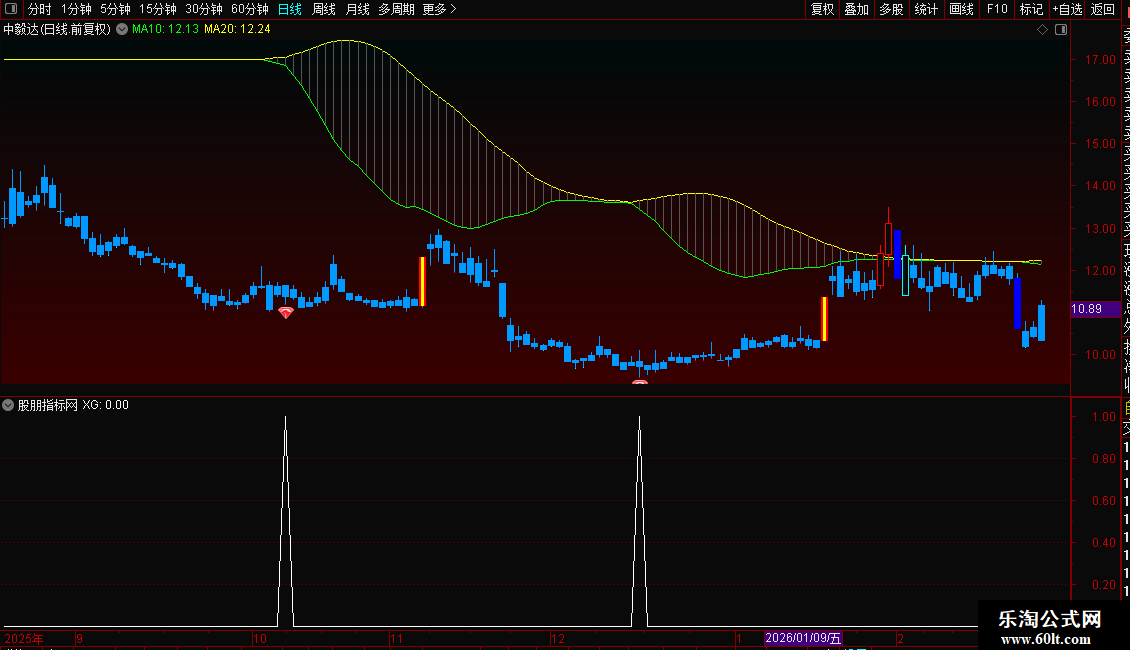Click the red signal marker below December lows

pos(640,381)
